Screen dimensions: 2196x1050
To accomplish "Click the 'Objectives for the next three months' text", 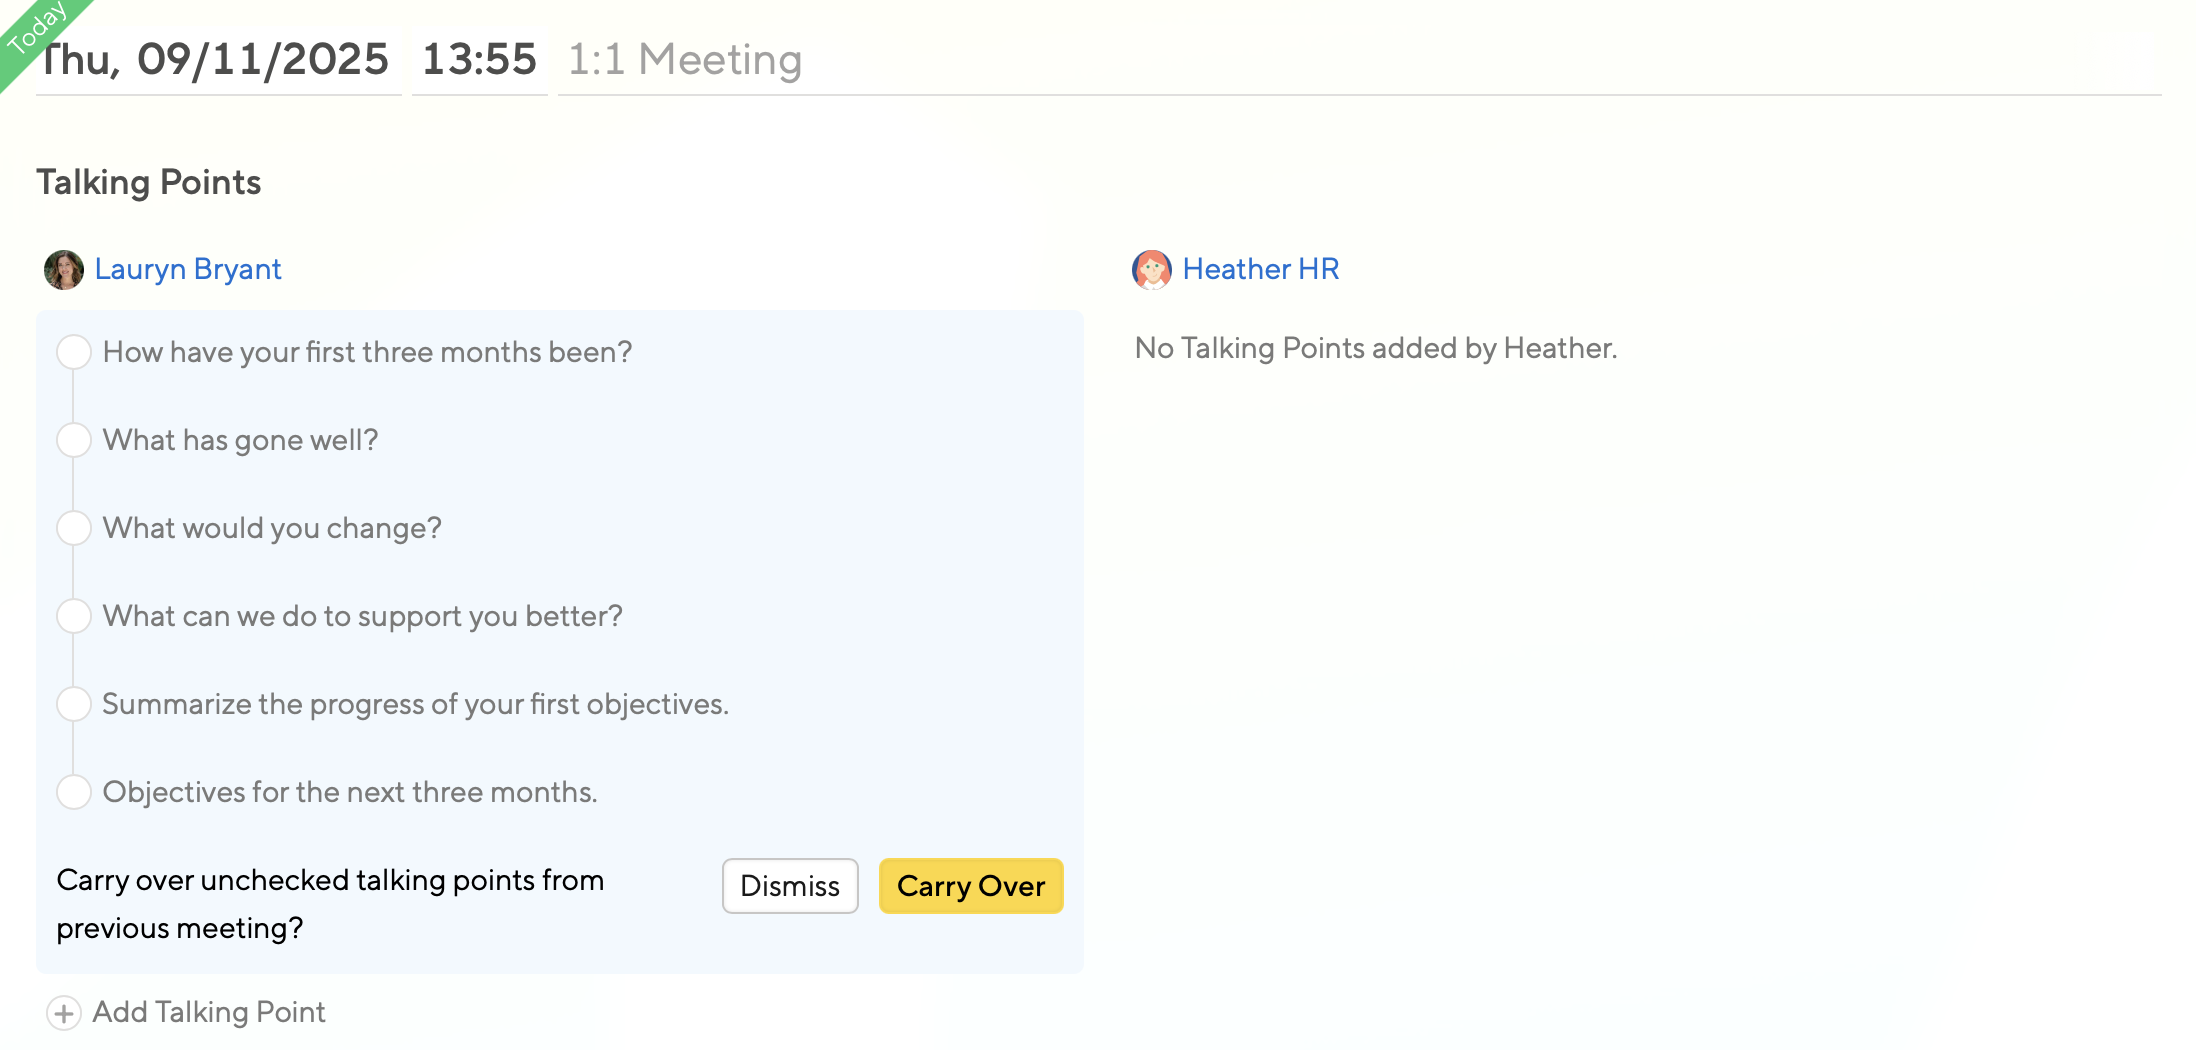I will coord(349,792).
